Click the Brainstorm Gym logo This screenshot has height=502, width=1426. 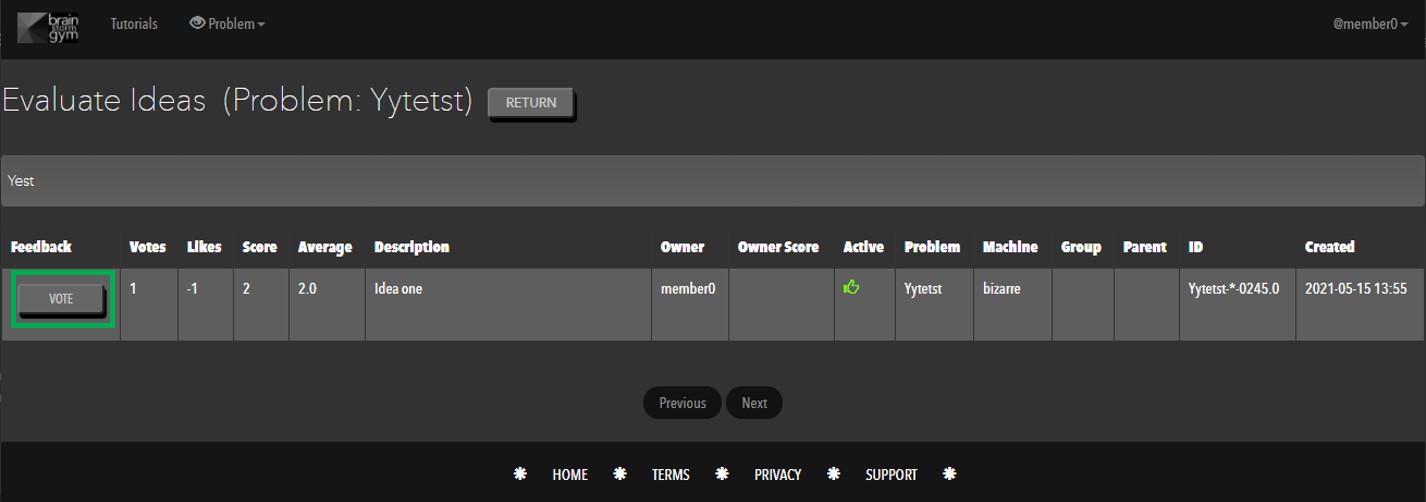pyautogui.click(x=49, y=26)
